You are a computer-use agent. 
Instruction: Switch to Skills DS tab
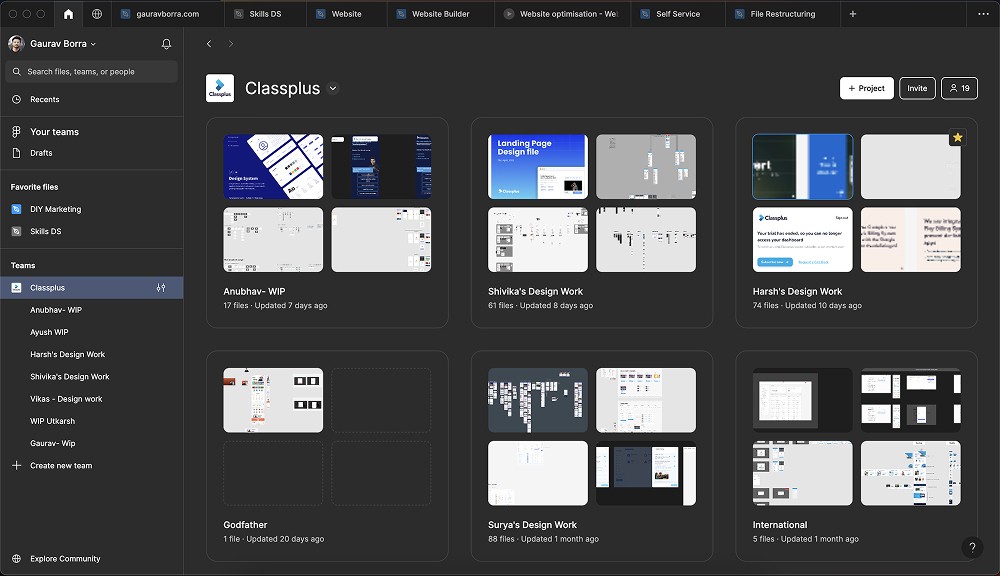coord(265,13)
